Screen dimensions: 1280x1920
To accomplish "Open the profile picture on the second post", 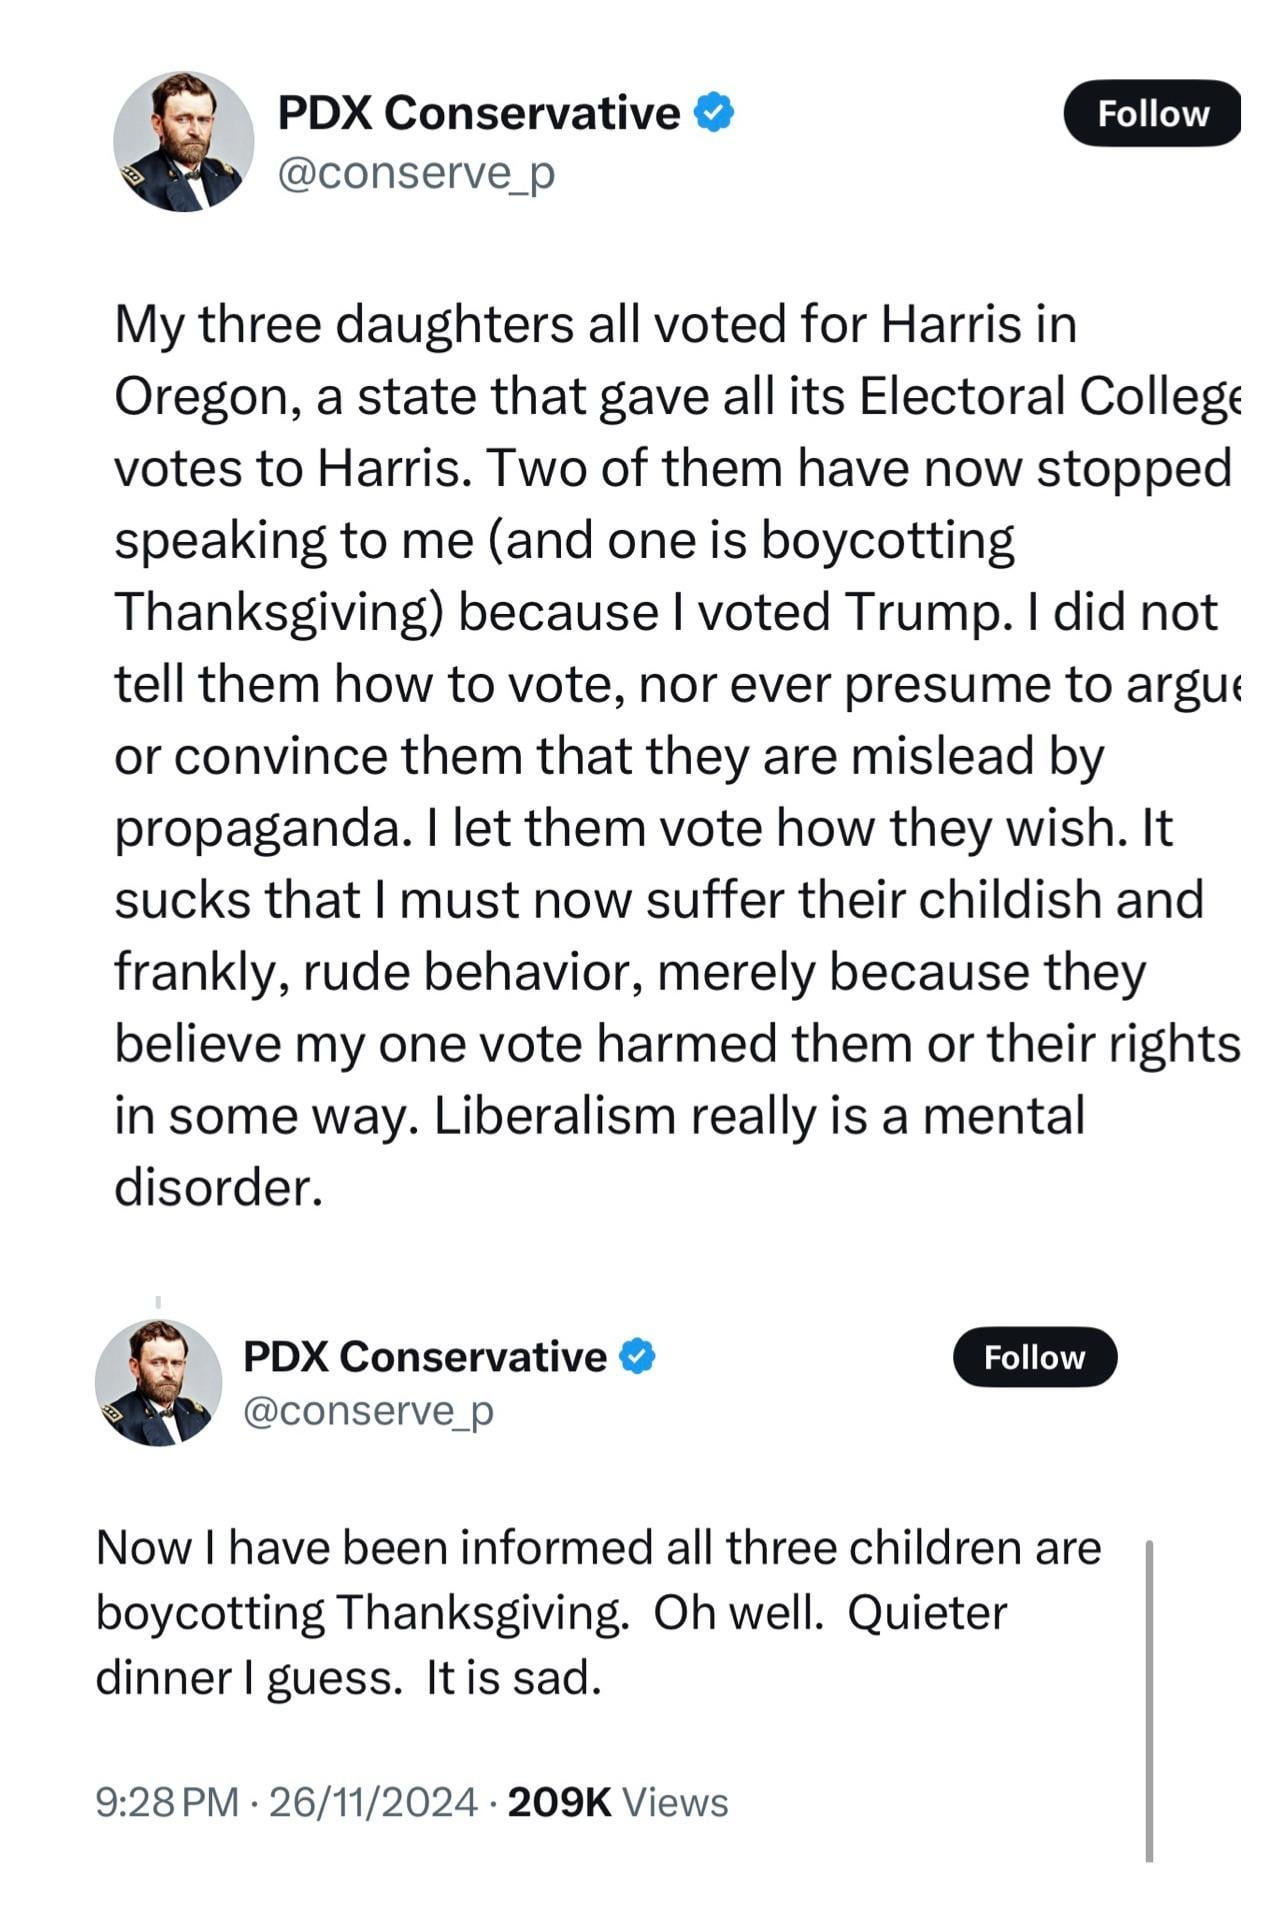I will [x=158, y=1383].
